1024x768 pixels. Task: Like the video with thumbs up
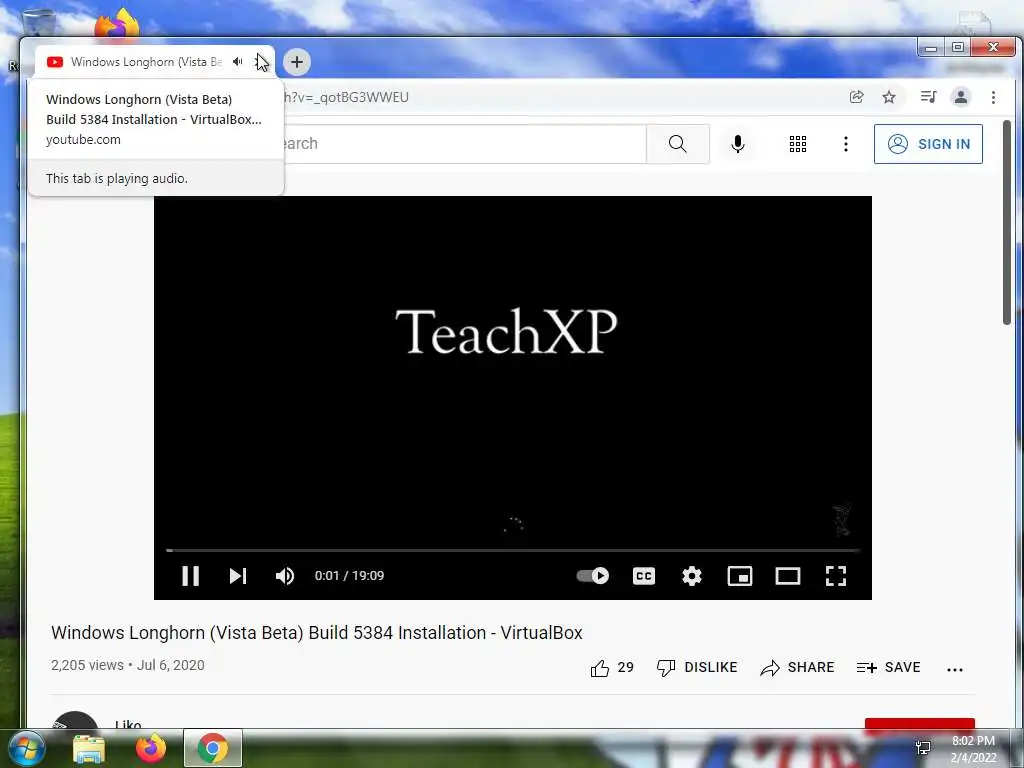[612, 667]
